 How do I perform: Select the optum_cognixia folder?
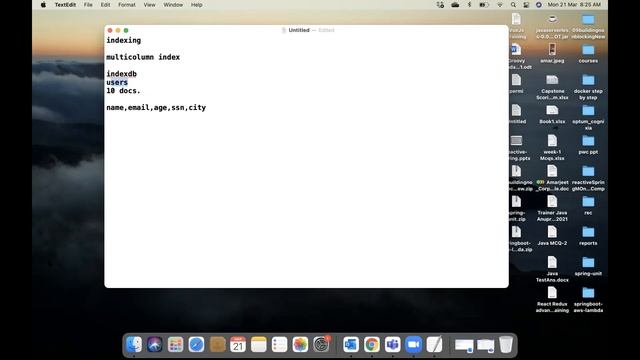coord(588,117)
